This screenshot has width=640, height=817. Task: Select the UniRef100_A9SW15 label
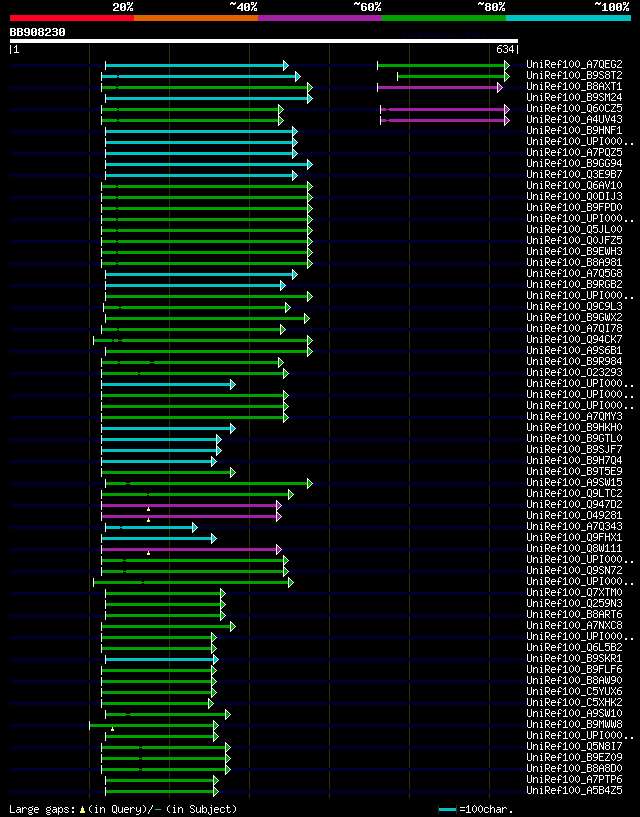574,482
